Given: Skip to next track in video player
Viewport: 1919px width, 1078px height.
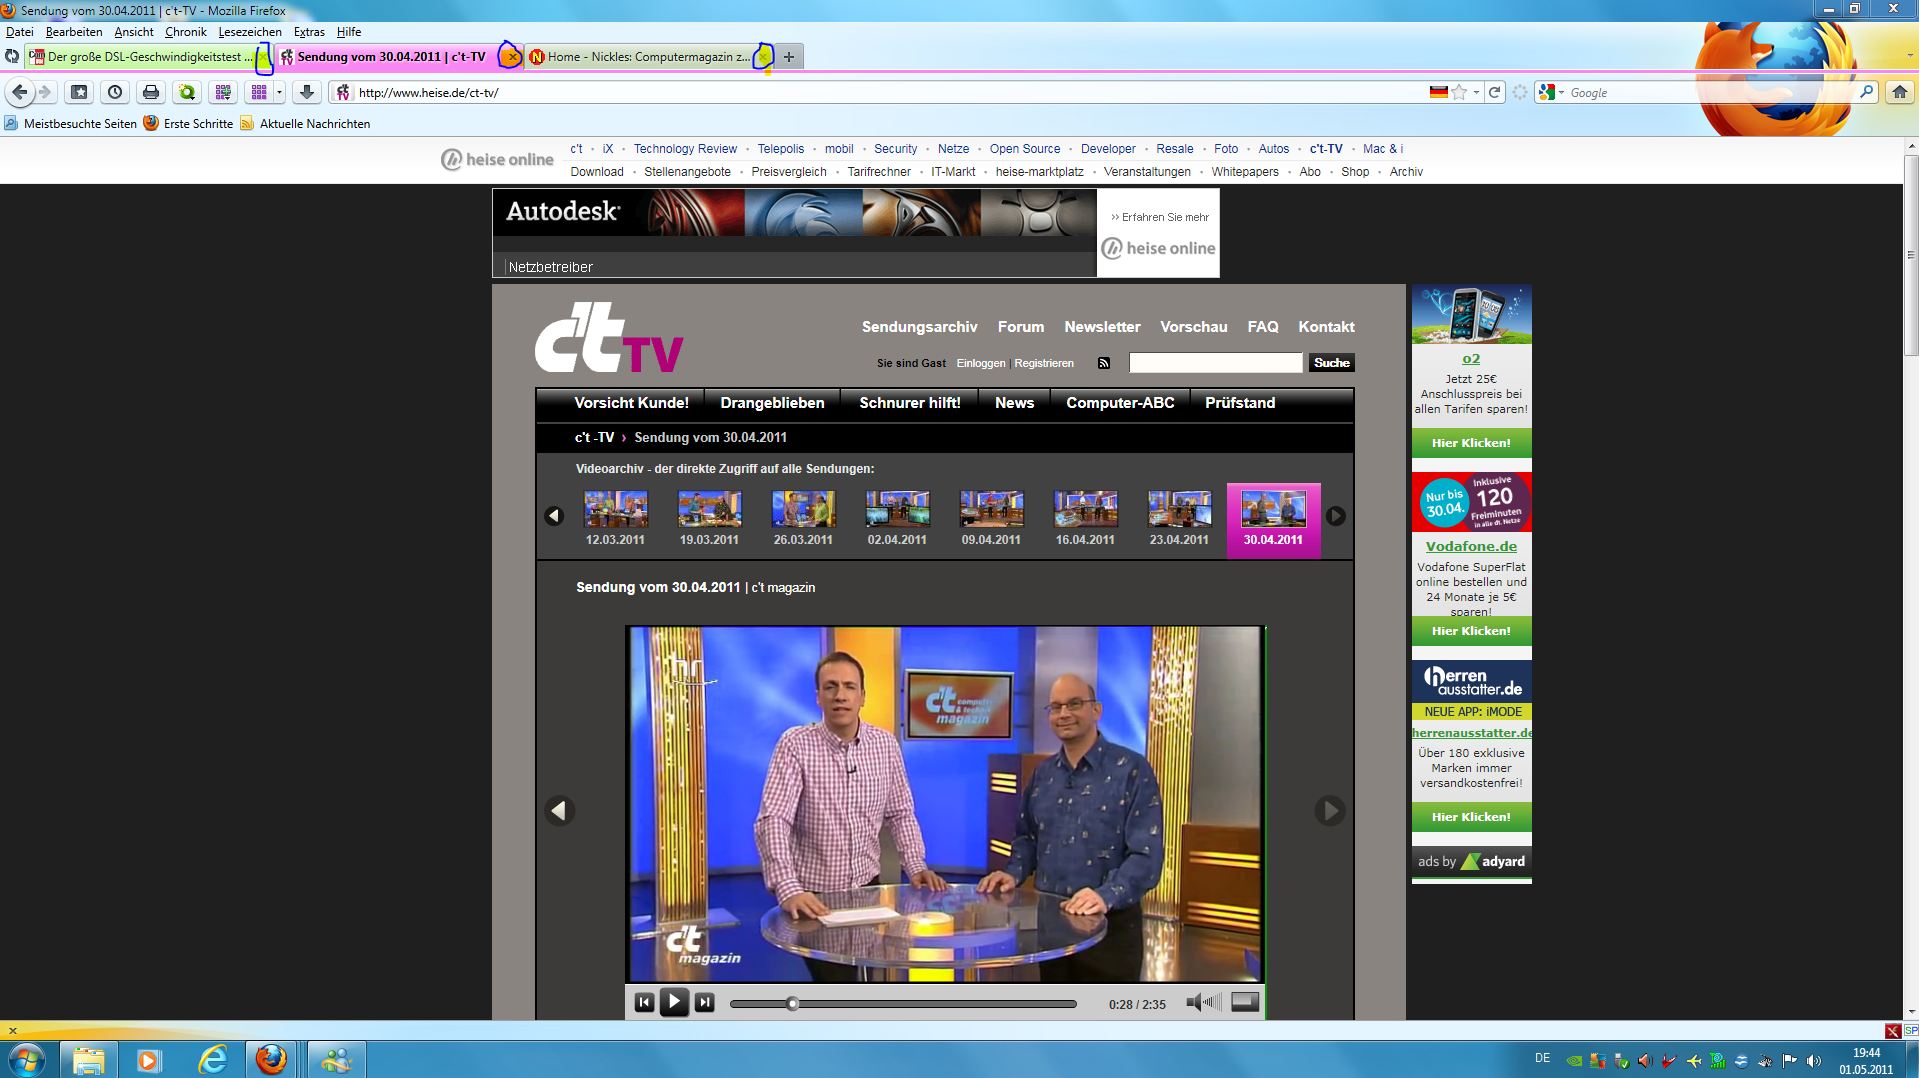Looking at the screenshot, I should (x=704, y=1002).
